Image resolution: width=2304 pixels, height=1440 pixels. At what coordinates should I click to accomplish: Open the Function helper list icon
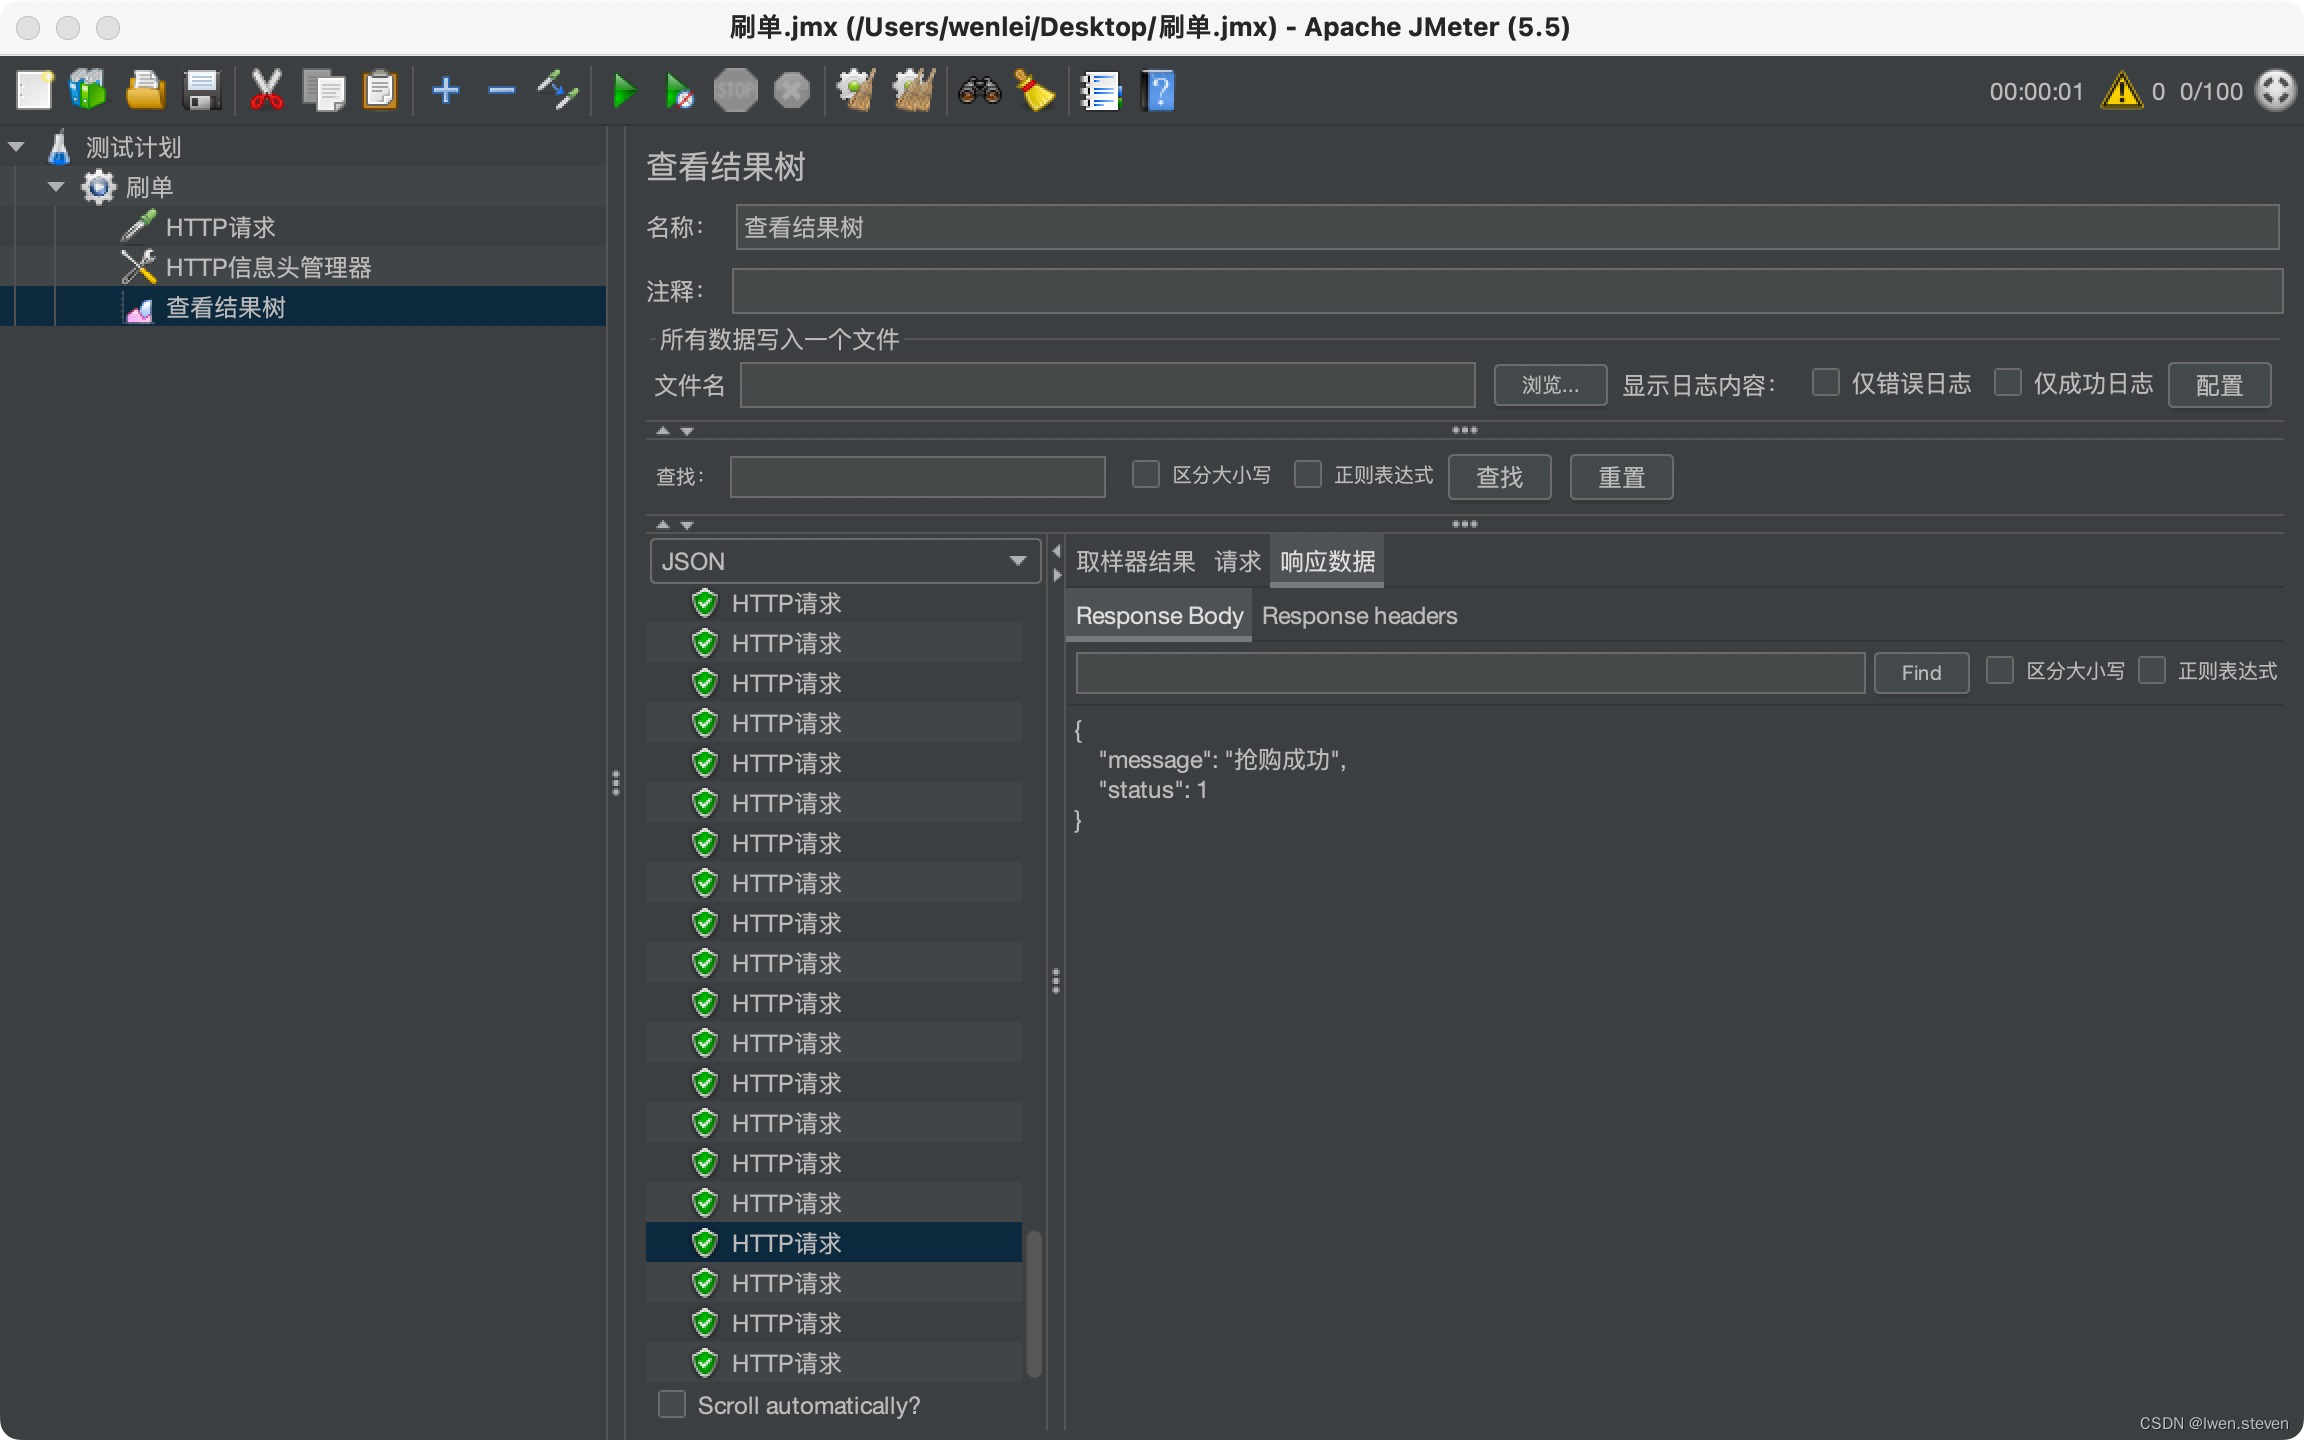pyautogui.click(x=1101, y=91)
